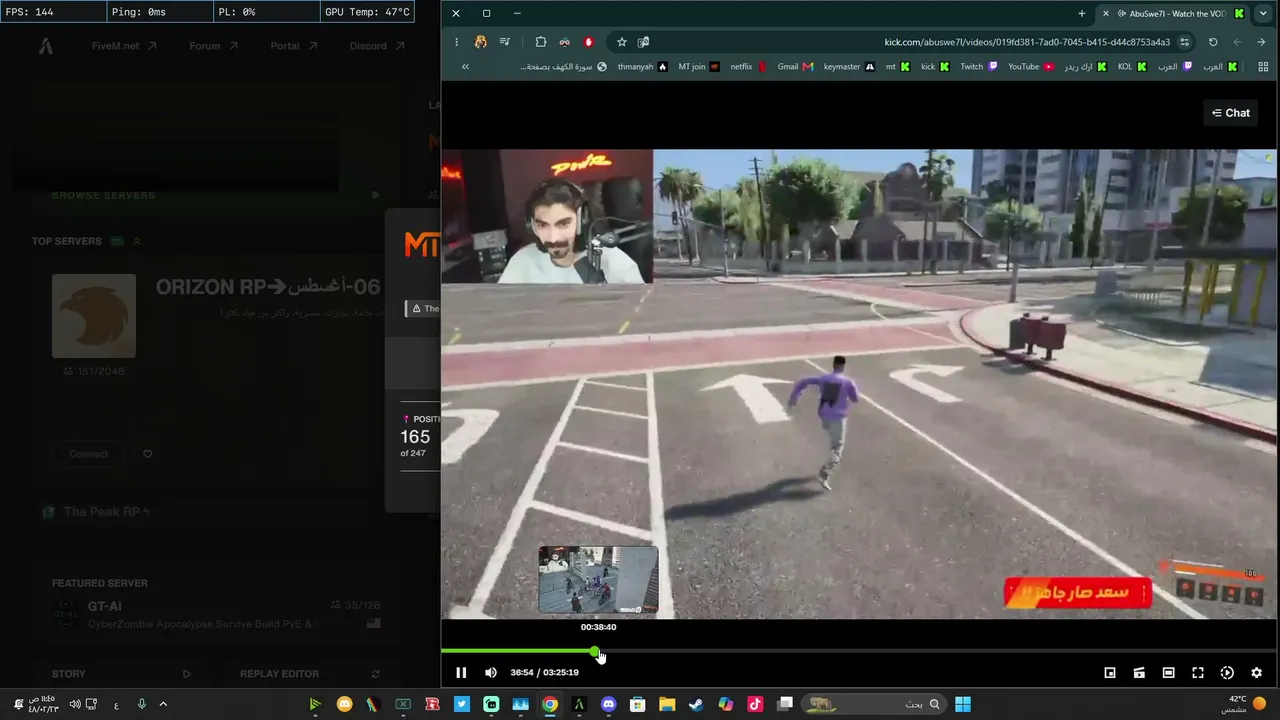Collapse the Top Servers section chevron

click(x=137, y=241)
